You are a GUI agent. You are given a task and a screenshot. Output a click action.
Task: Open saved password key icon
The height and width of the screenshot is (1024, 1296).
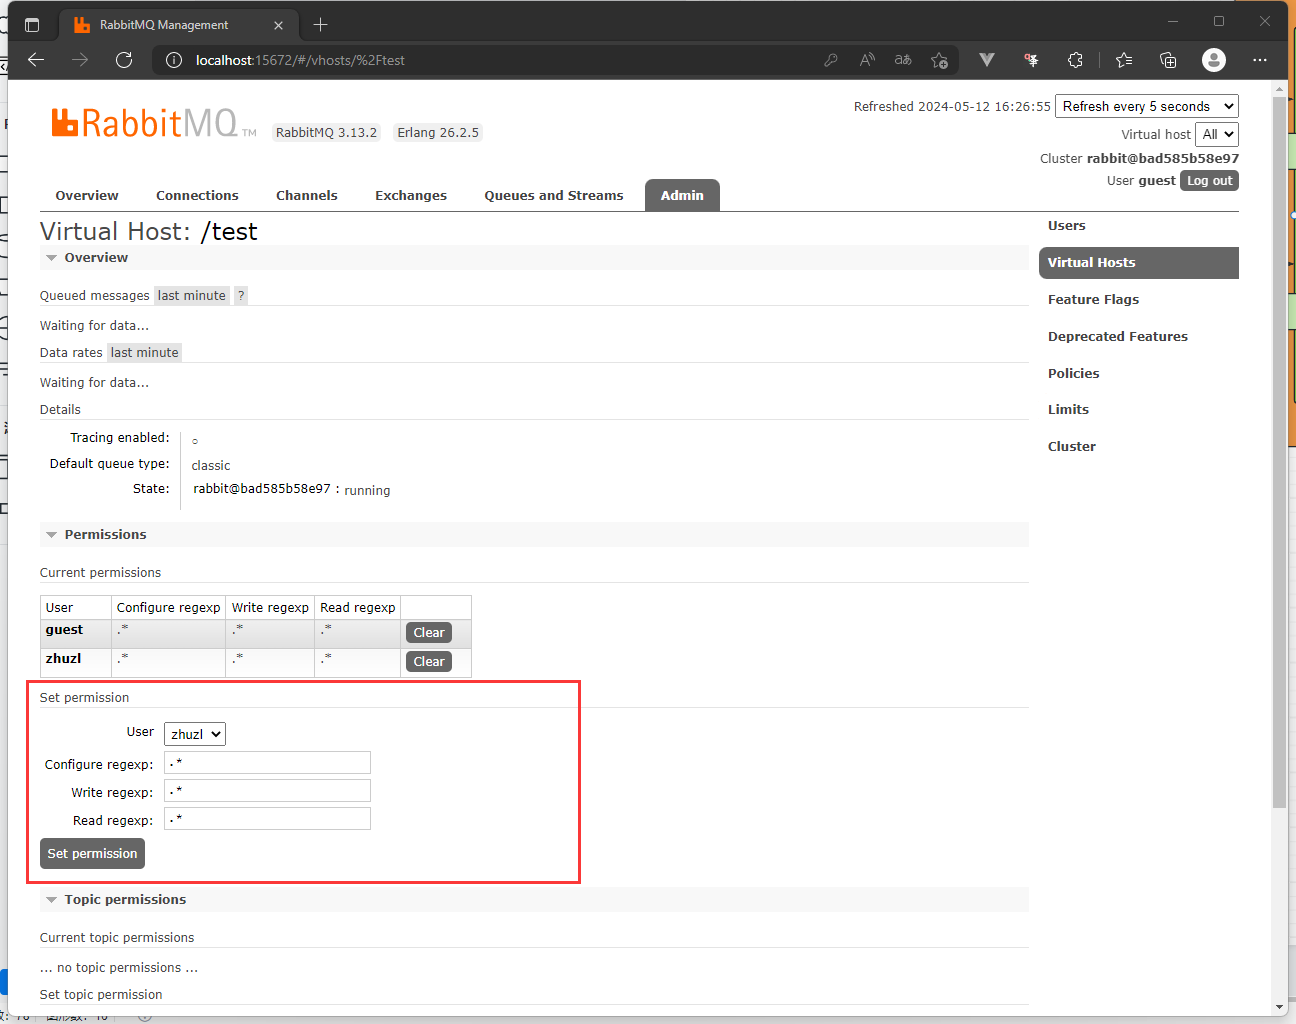[x=830, y=60]
